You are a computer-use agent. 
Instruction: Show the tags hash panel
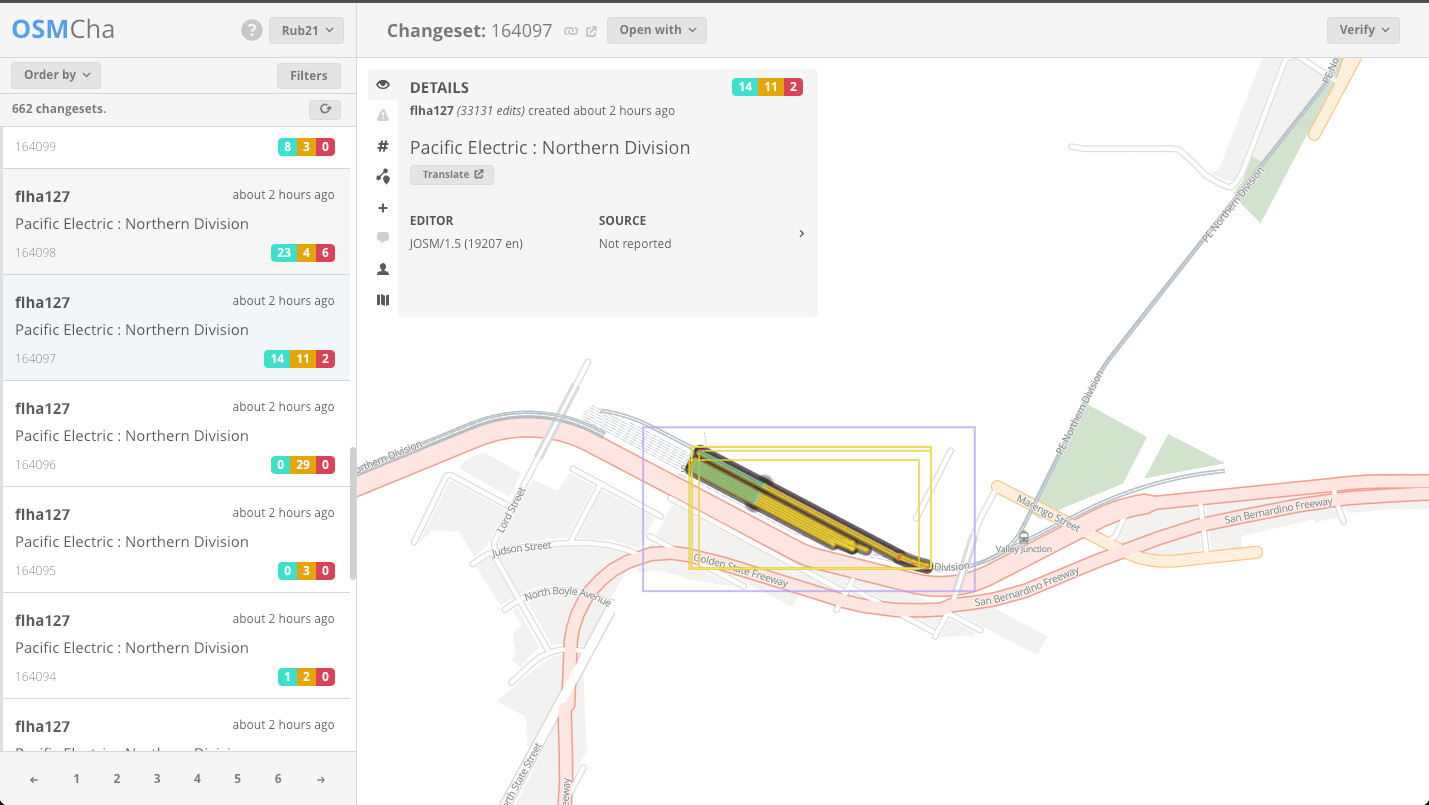[383, 146]
